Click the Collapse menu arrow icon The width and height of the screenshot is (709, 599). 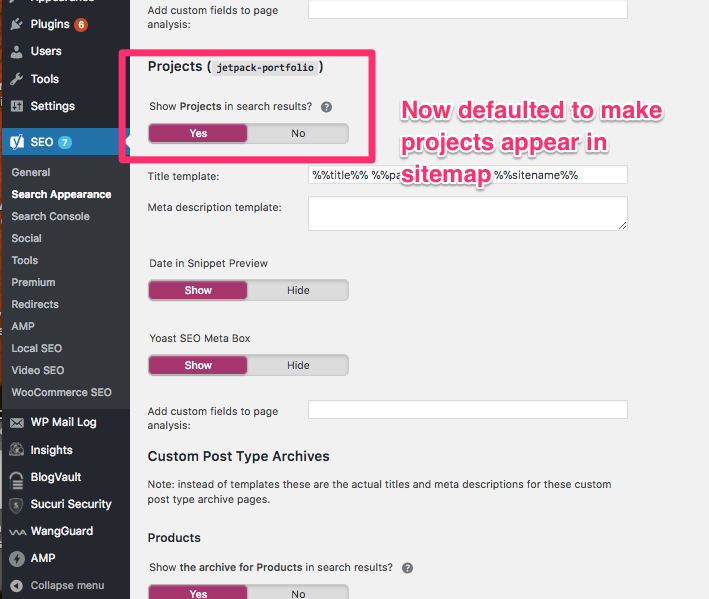17,586
